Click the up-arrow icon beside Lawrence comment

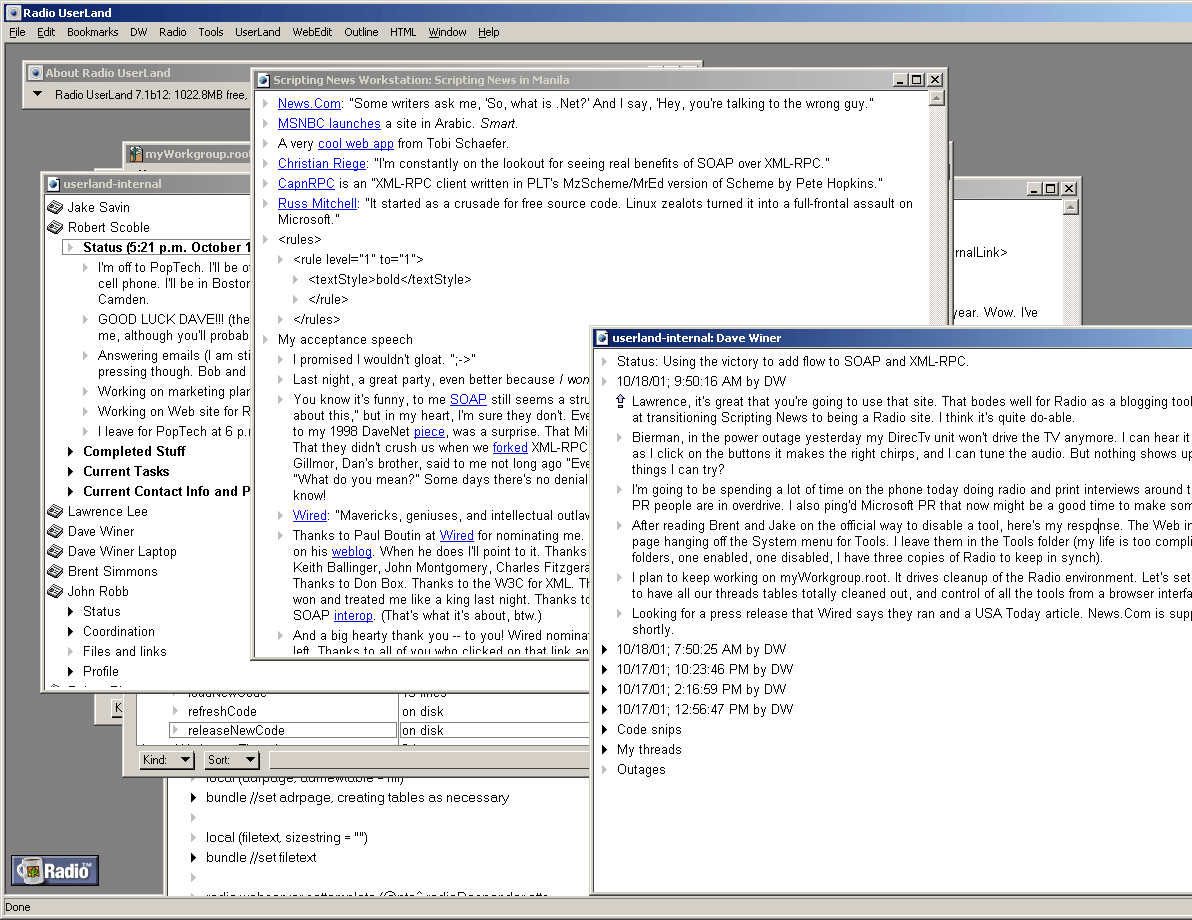point(622,402)
